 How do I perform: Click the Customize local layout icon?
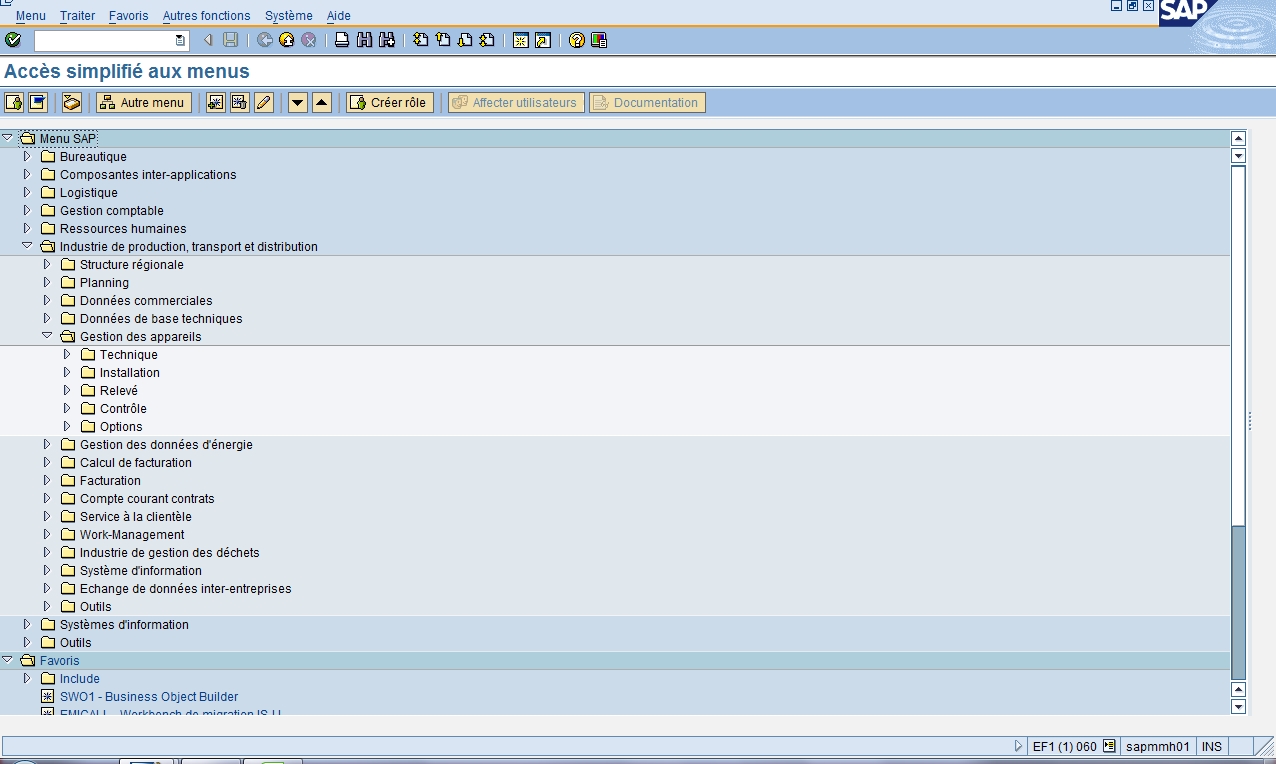(x=599, y=40)
